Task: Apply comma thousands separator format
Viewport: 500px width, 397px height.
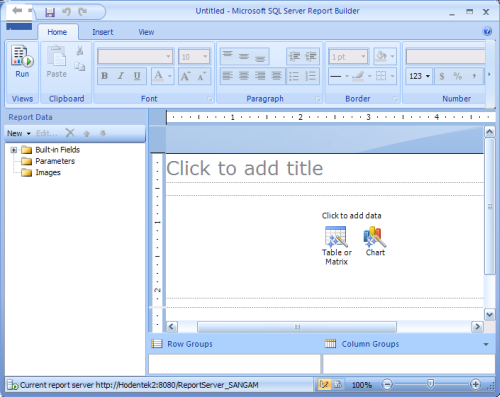Action: point(474,76)
